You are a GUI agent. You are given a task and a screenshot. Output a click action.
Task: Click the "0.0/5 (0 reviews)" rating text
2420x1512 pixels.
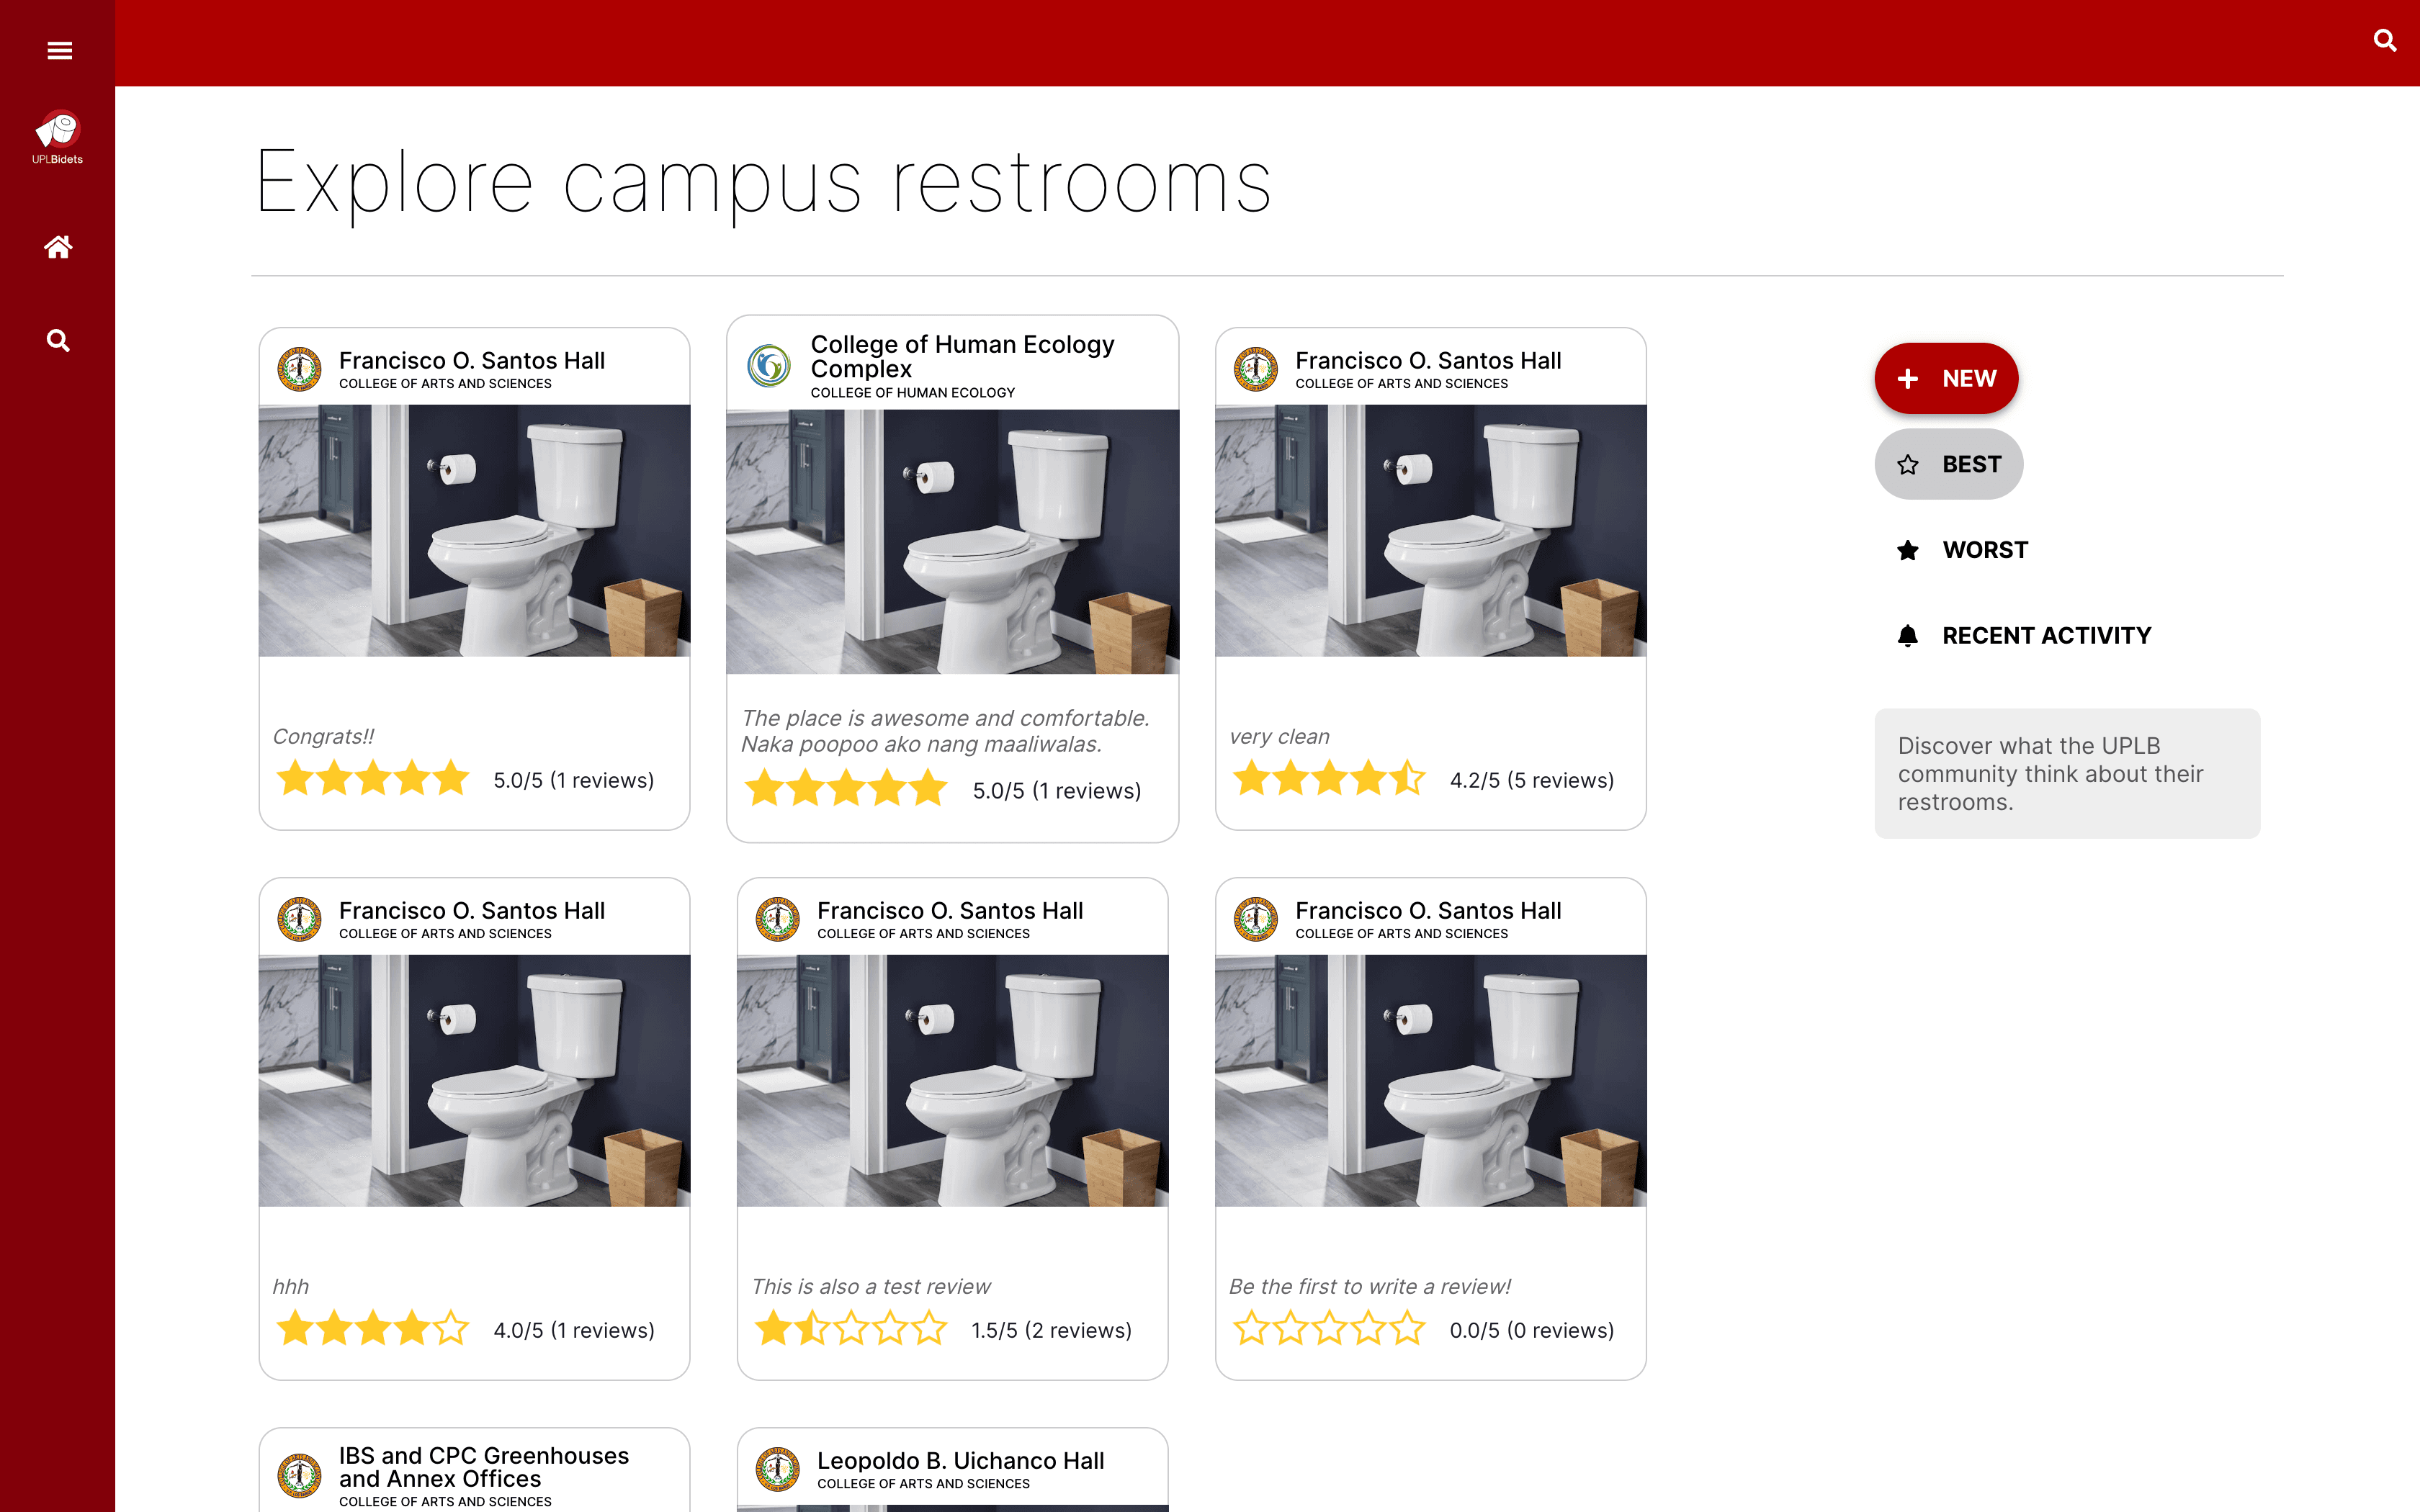click(1532, 1330)
